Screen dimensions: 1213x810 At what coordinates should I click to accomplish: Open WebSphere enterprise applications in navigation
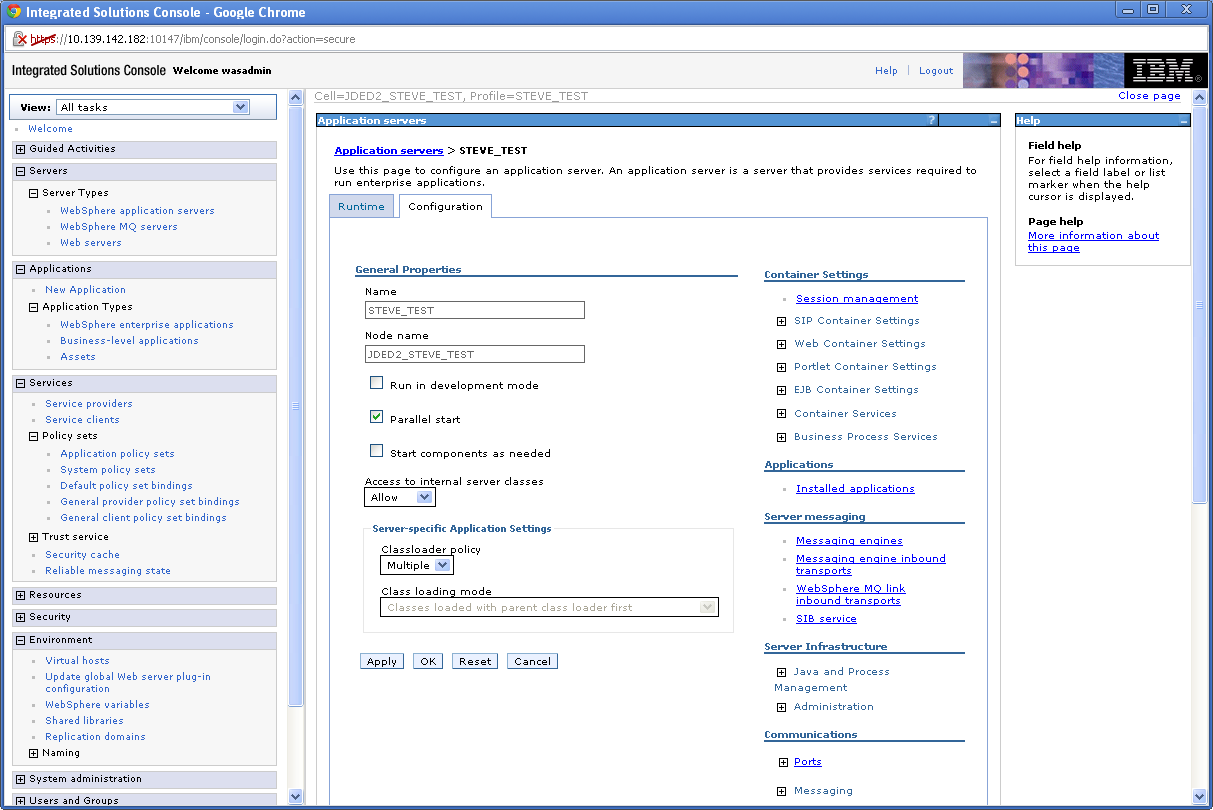147,325
